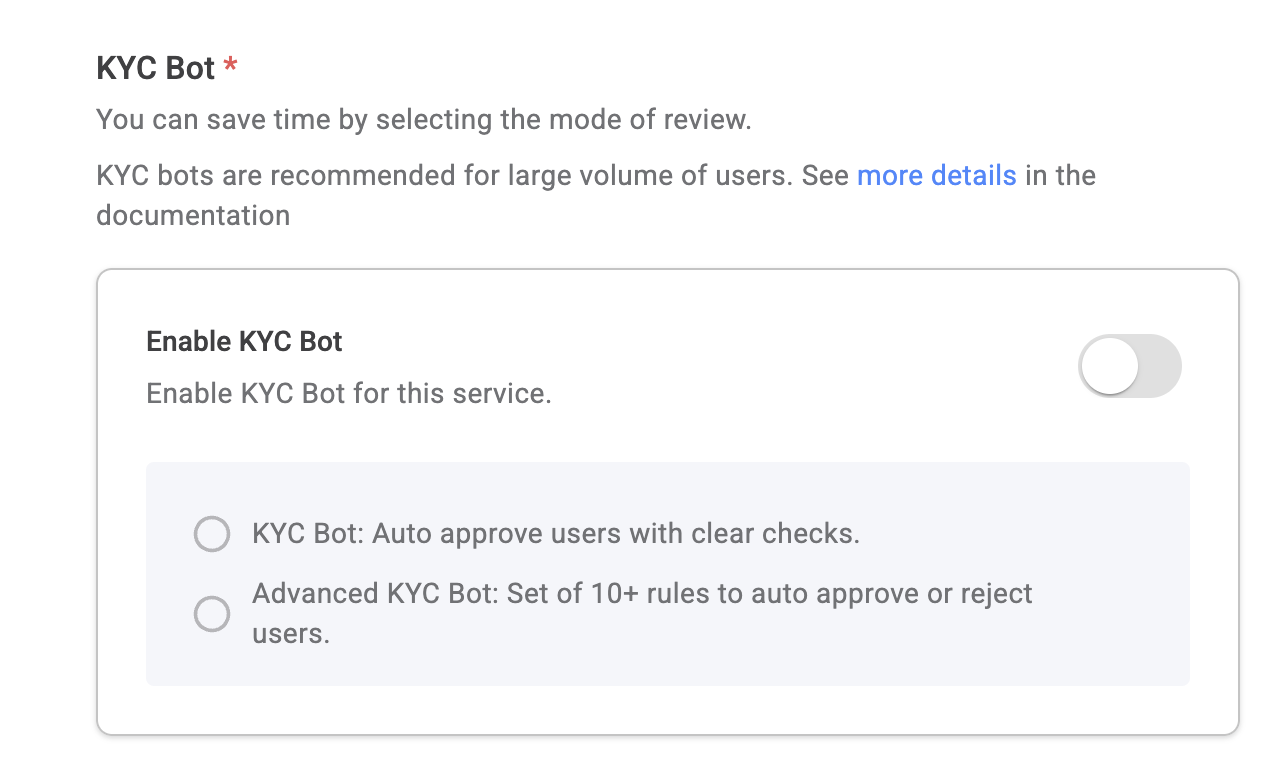Viewport: 1278px width, 760px height.
Task: Click the "KYC Bot" section title
Action: click(155, 68)
